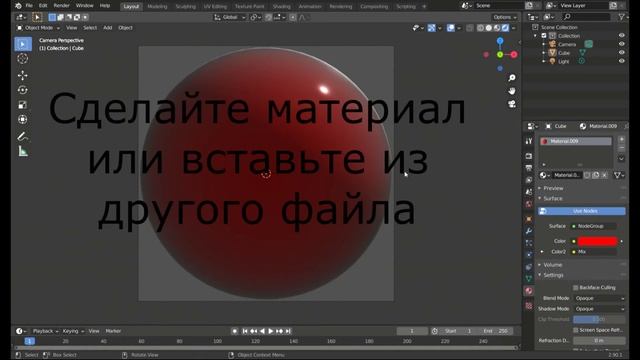Click the play animation button
This screenshot has width=640, height=360.
(x=270, y=331)
